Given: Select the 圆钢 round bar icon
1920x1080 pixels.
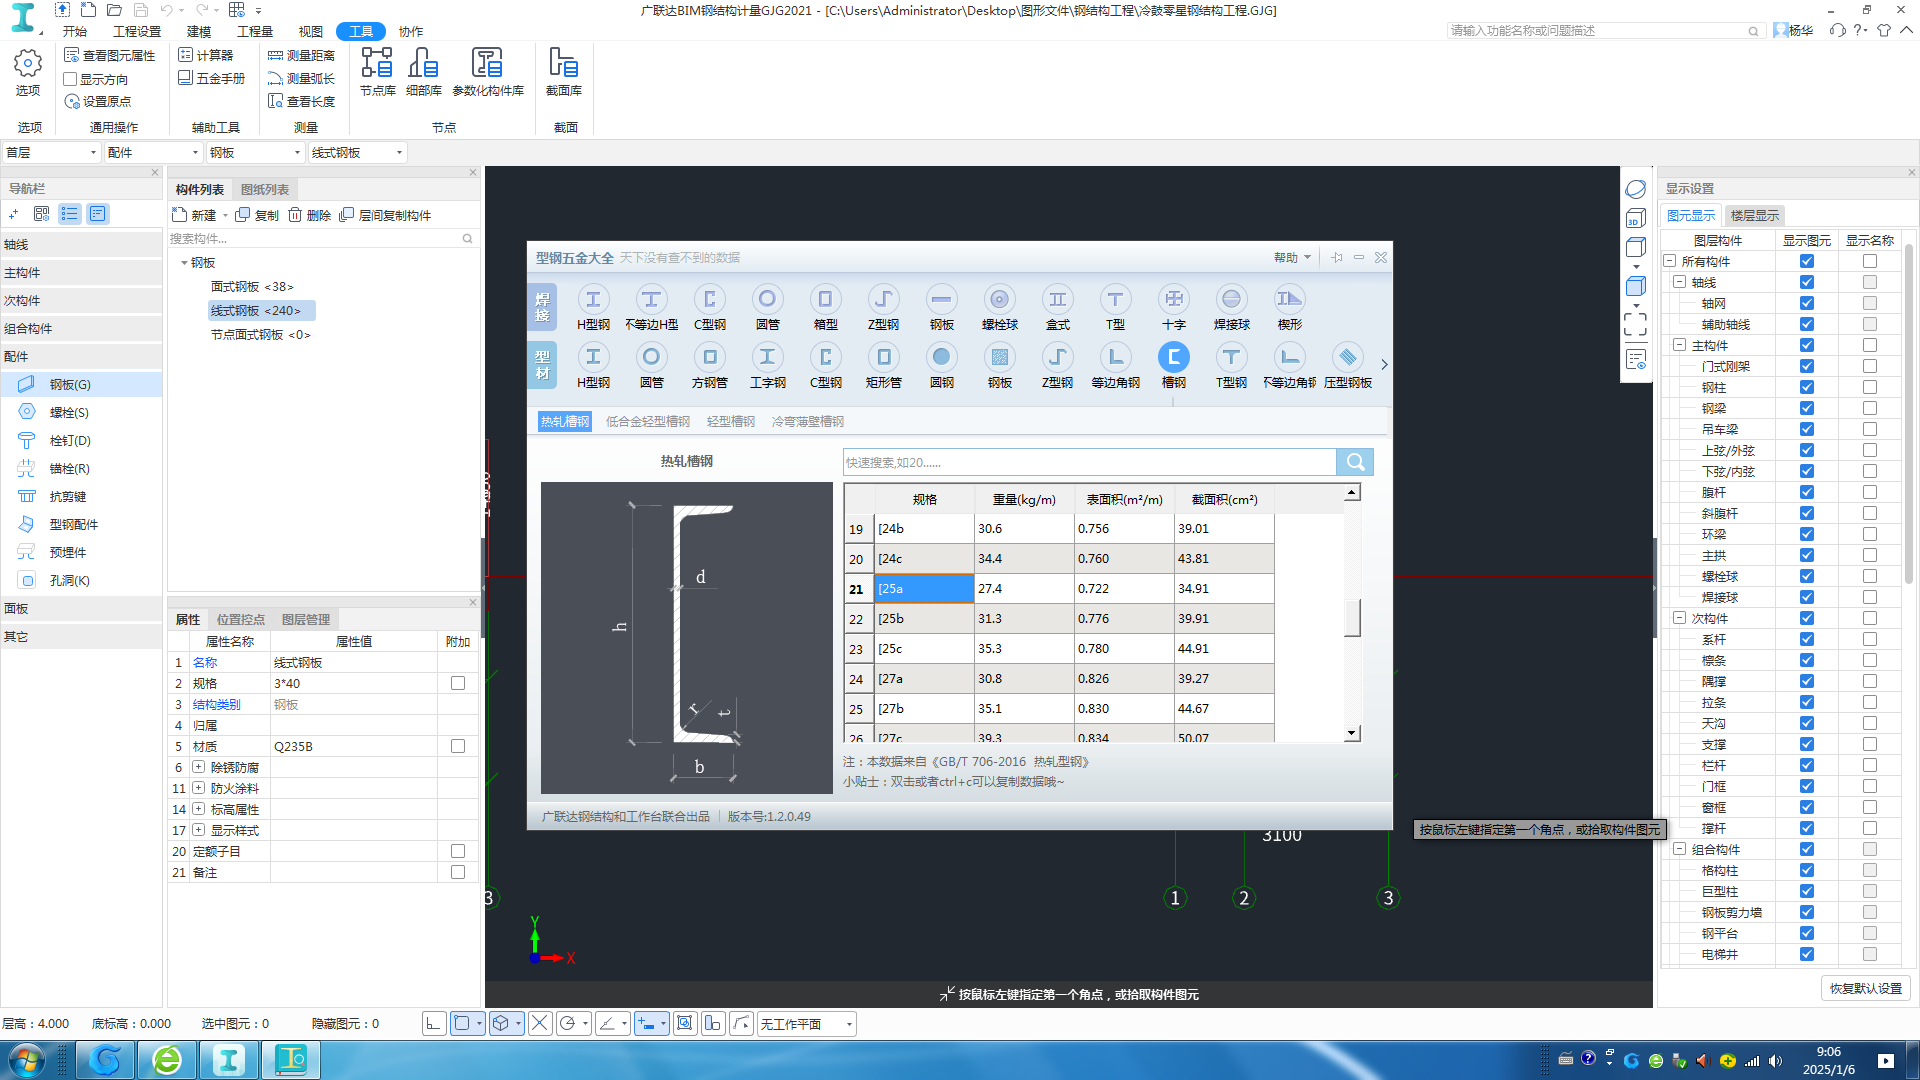Looking at the screenshot, I should [x=941, y=365].
